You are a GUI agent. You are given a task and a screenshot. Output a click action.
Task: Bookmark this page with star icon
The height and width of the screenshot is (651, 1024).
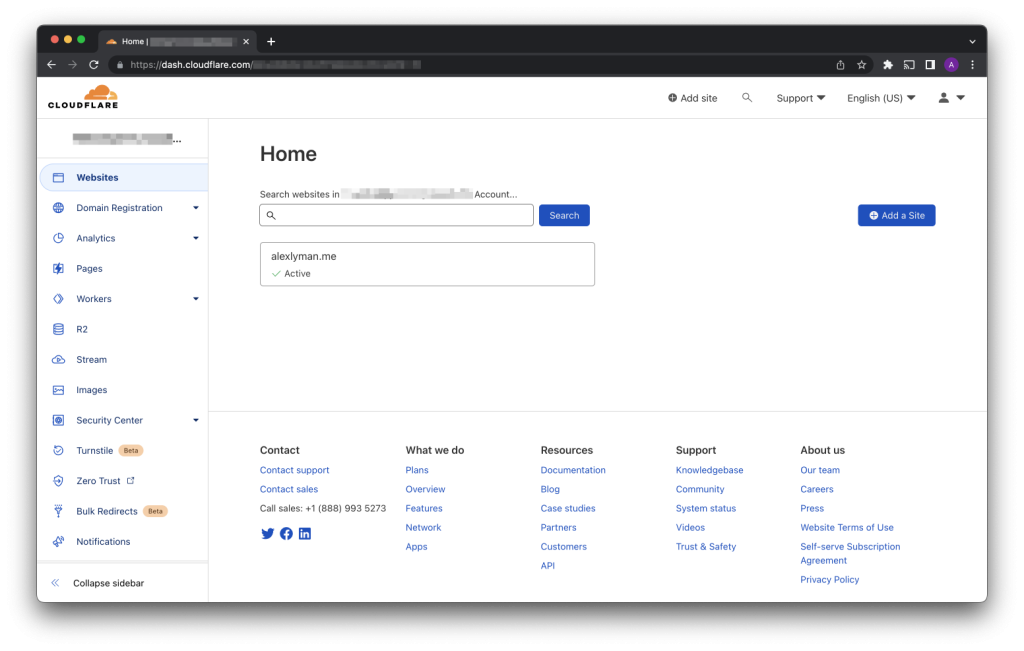pos(861,65)
